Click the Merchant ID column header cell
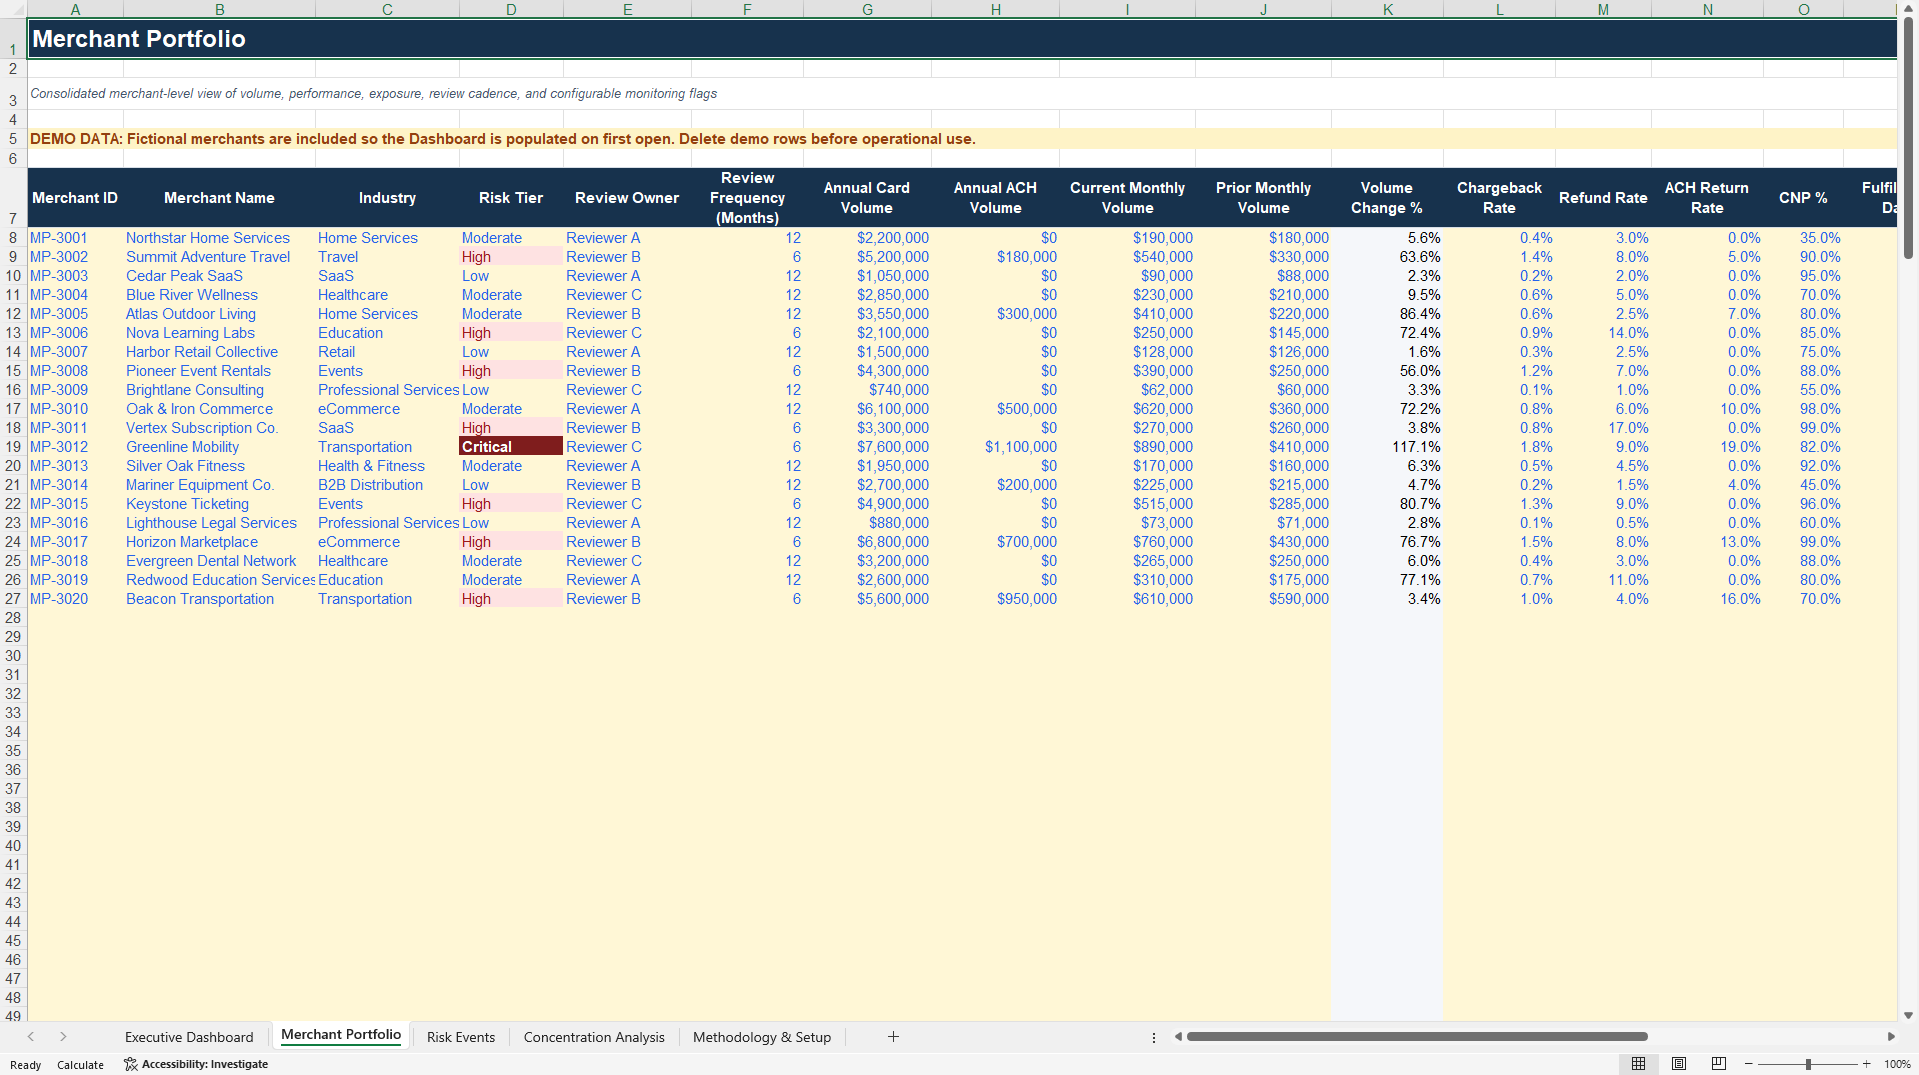 [x=75, y=198]
